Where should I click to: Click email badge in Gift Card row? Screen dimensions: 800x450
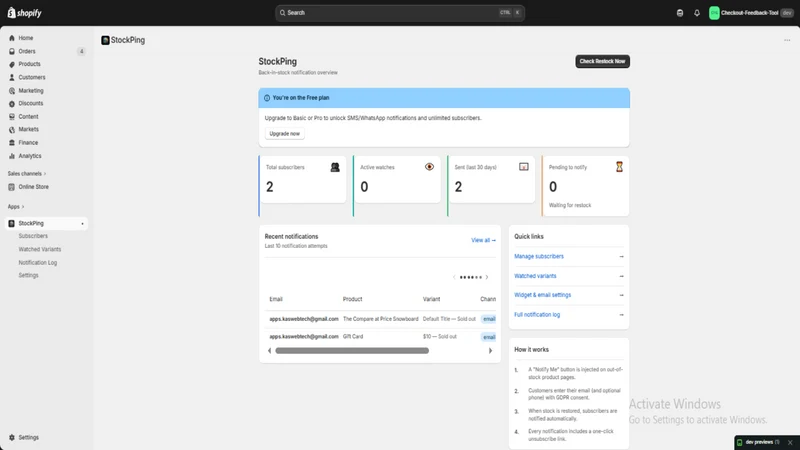pyautogui.click(x=489, y=337)
